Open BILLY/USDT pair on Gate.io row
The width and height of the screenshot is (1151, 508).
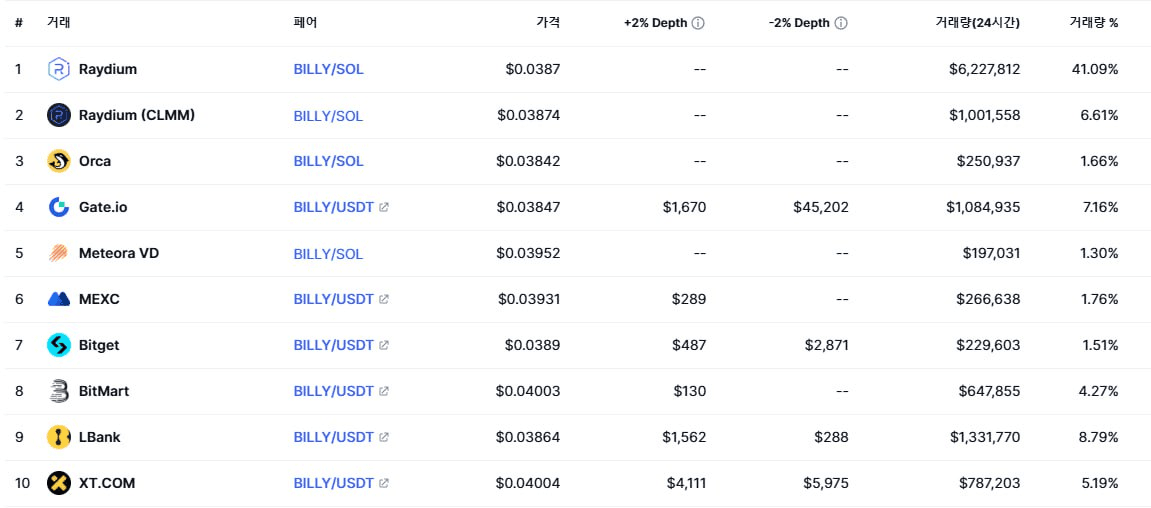[x=334, y=207]
